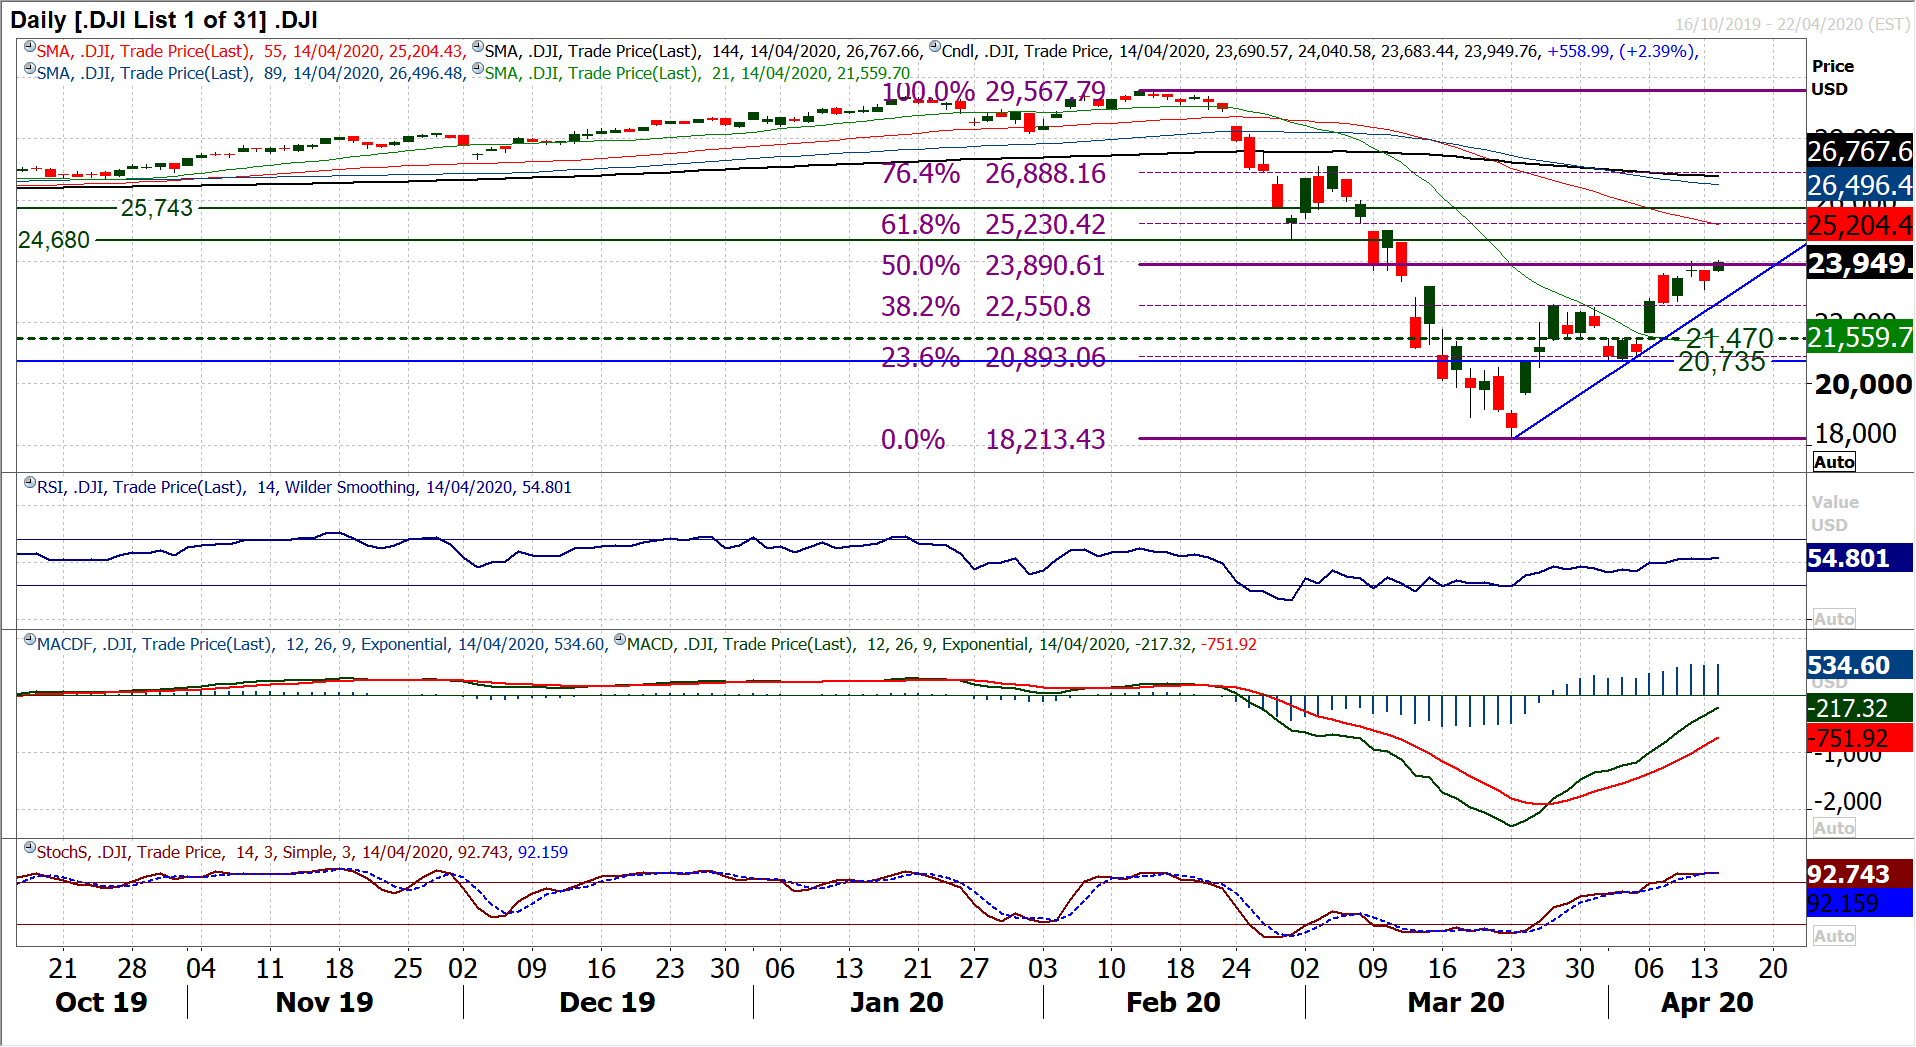
Task: Select the StochS legend text
Action: [x=302, y=852]
